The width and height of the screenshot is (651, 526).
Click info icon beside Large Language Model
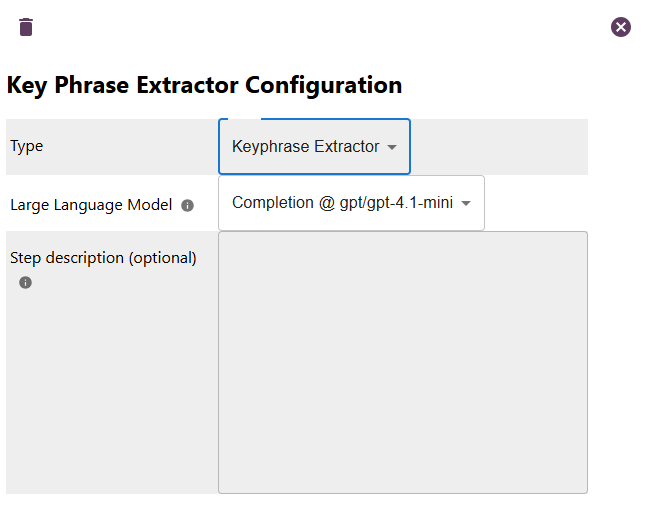[x=187, y=205]
